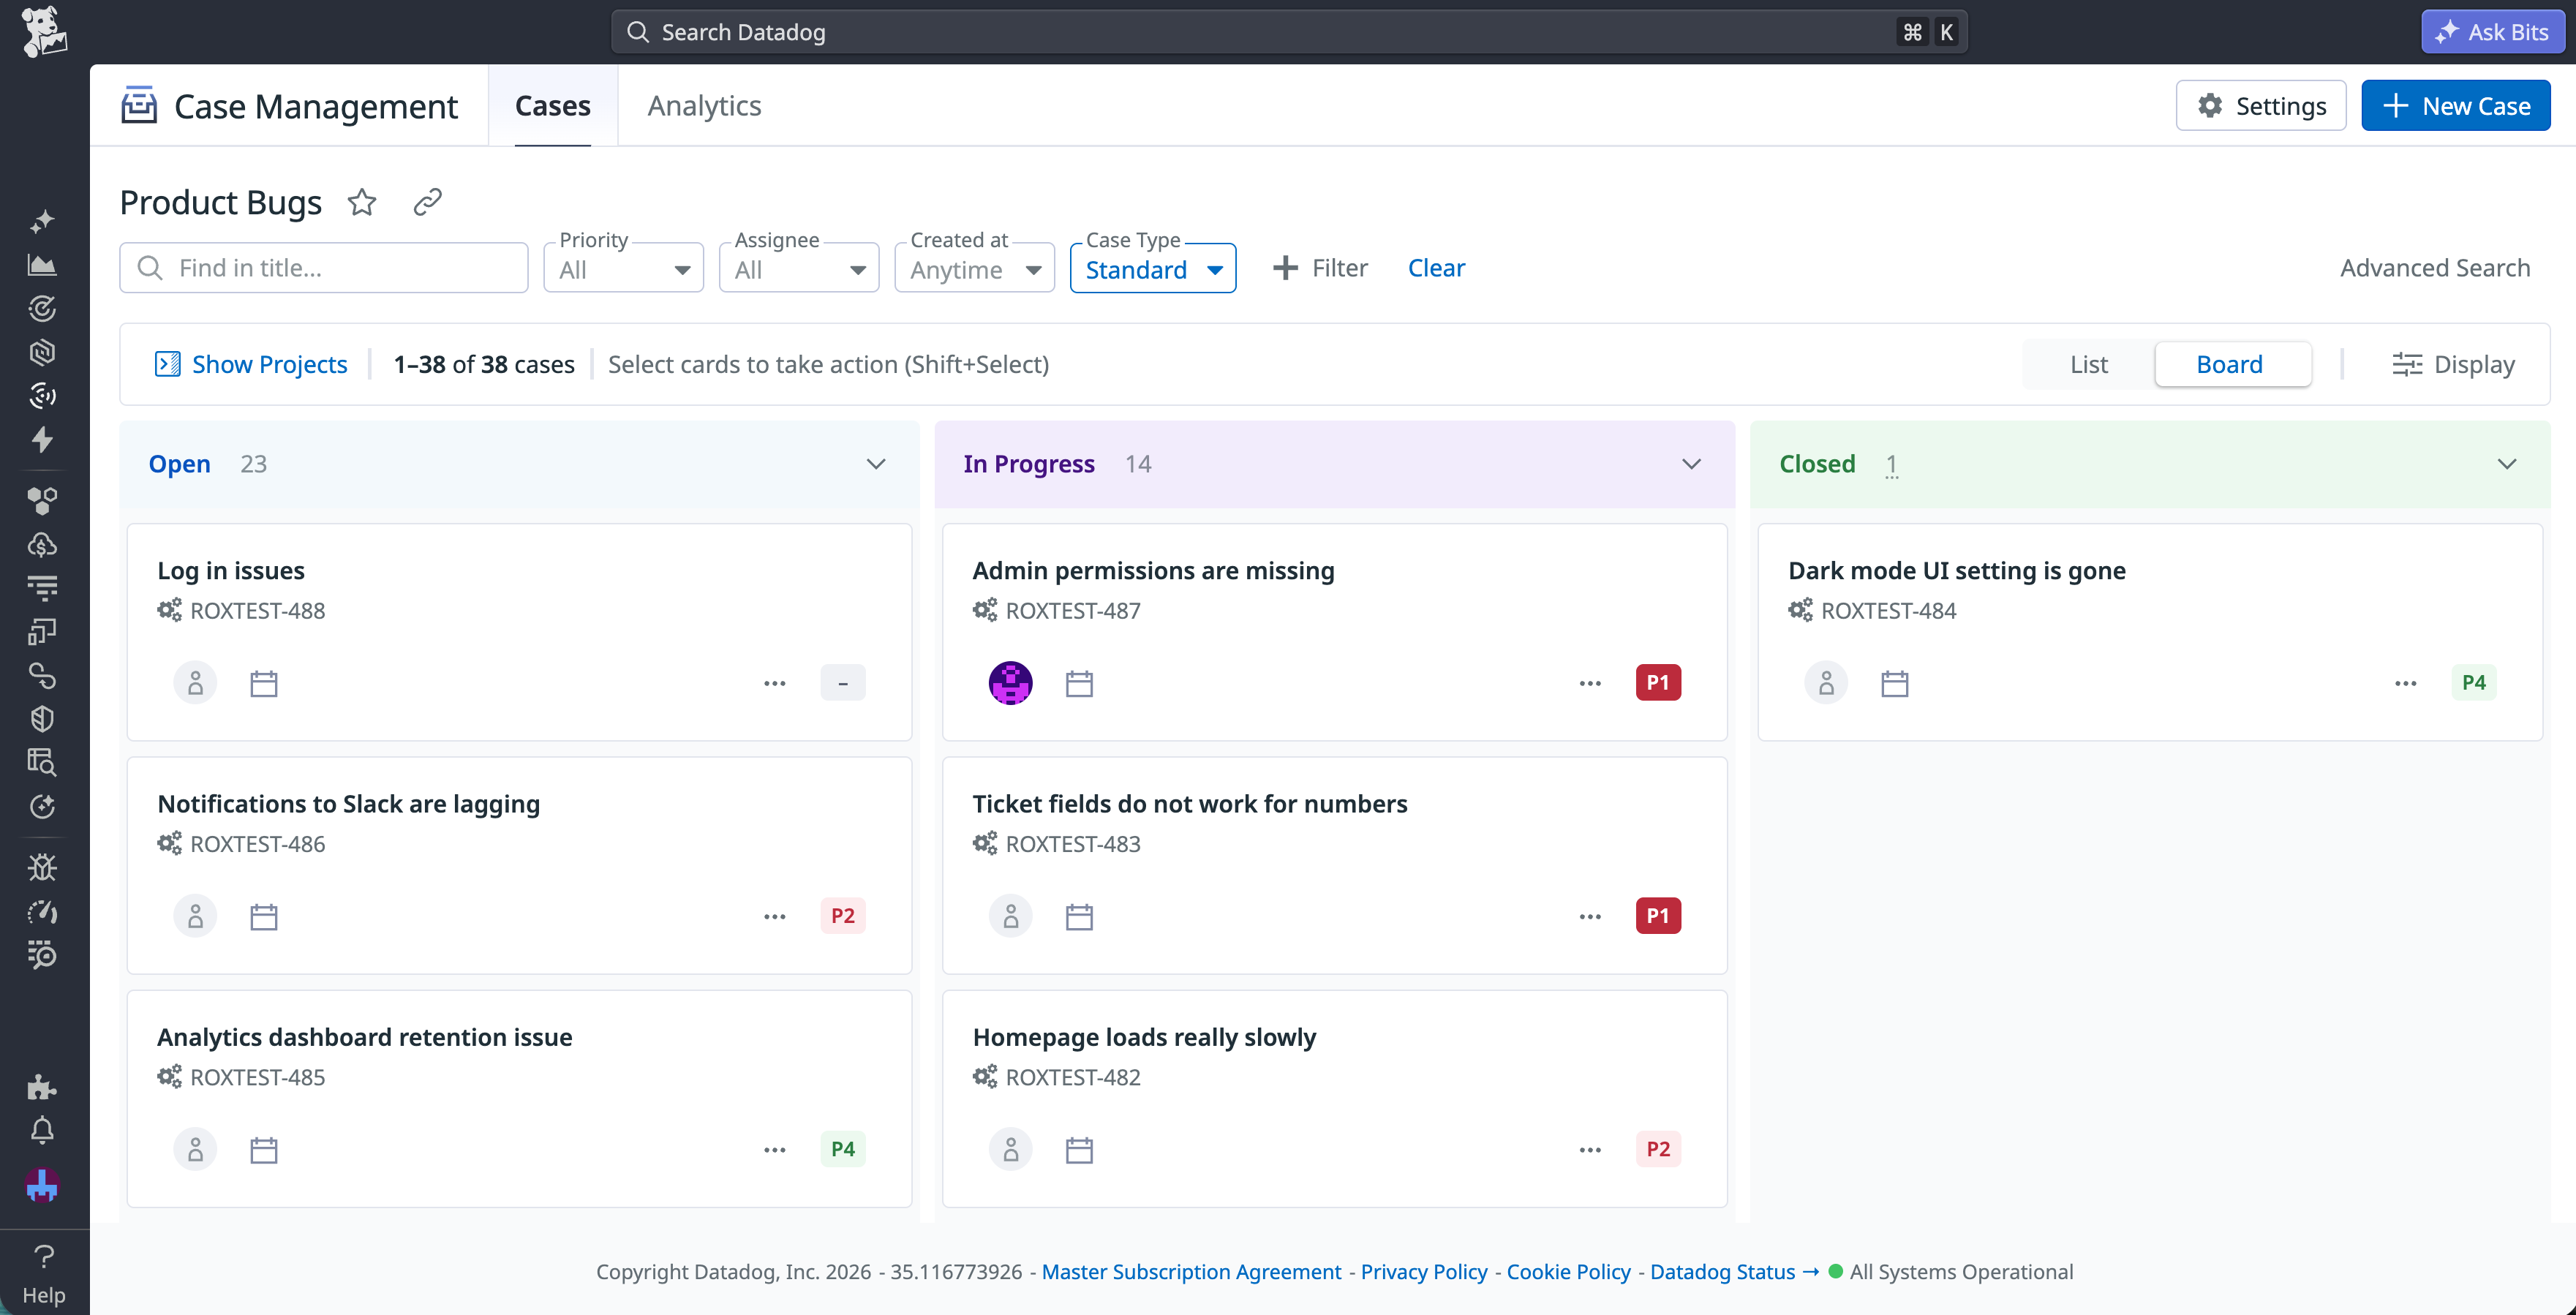Click P2 badge on Homepage loads slowly
The width and height of the screenshot is (2576, 1315).
click(x=1658, y=1149)
